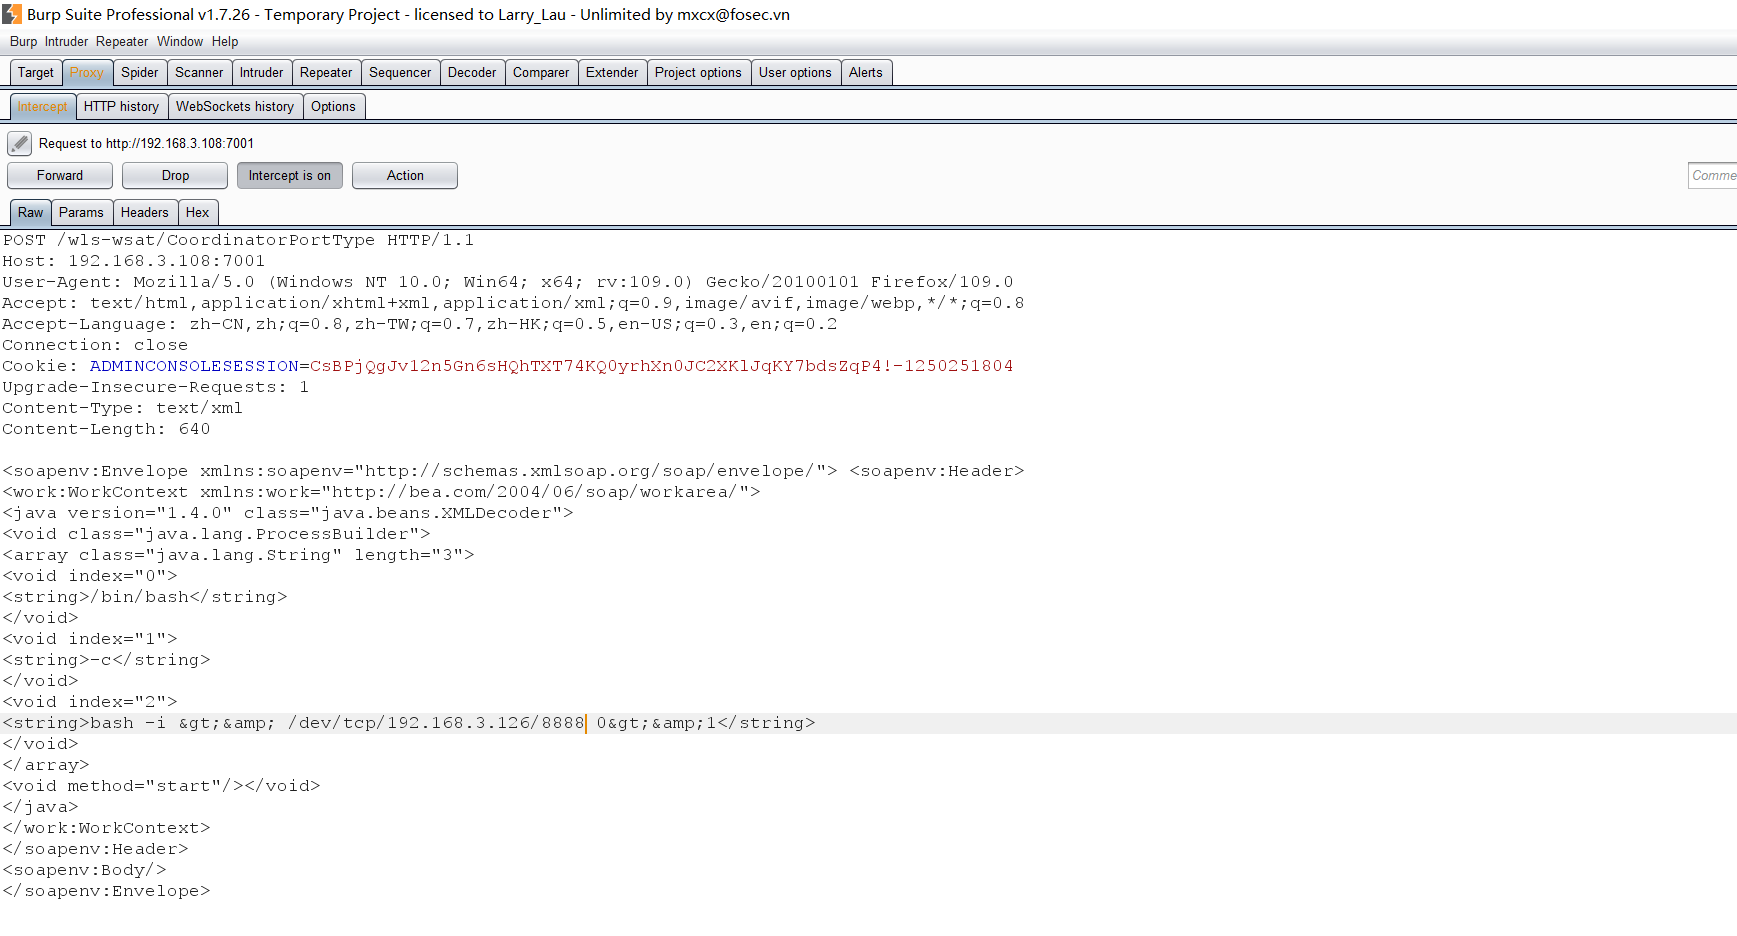Open the Repeater tool tab
Screen dimensions: 1737x936
pos(326,73)
